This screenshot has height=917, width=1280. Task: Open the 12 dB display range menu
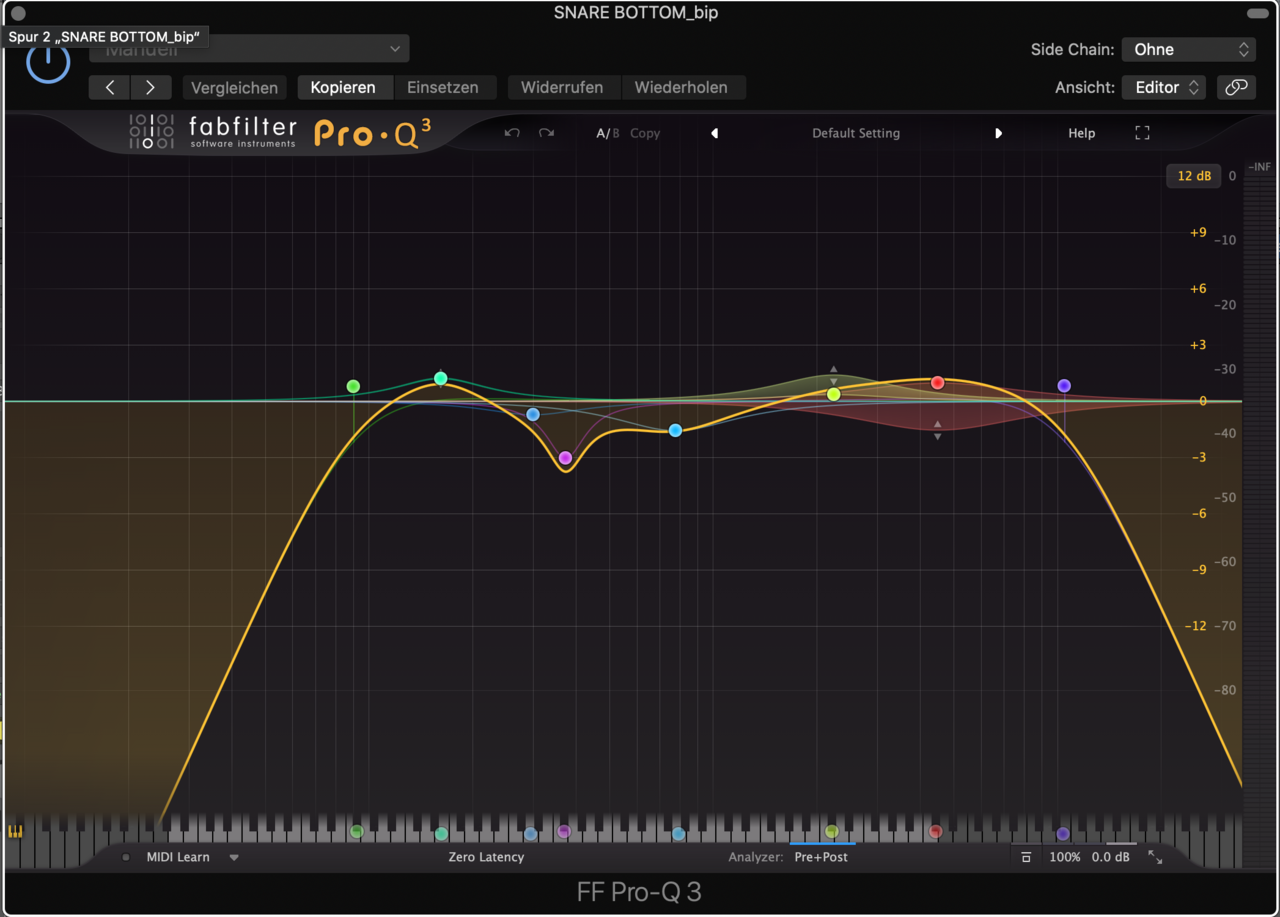point(1193,176)
